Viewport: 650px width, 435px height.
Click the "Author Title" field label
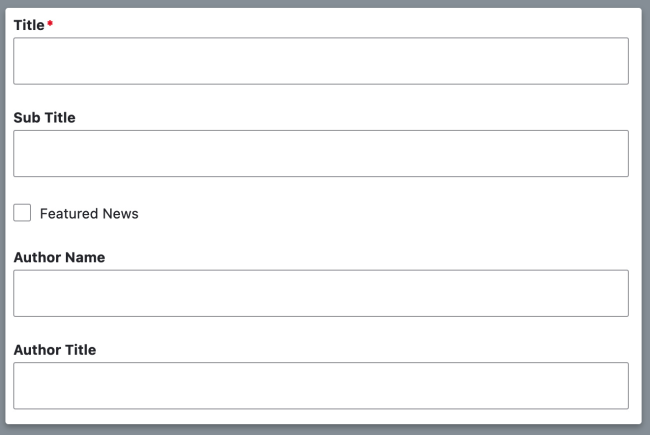[55, 349]
